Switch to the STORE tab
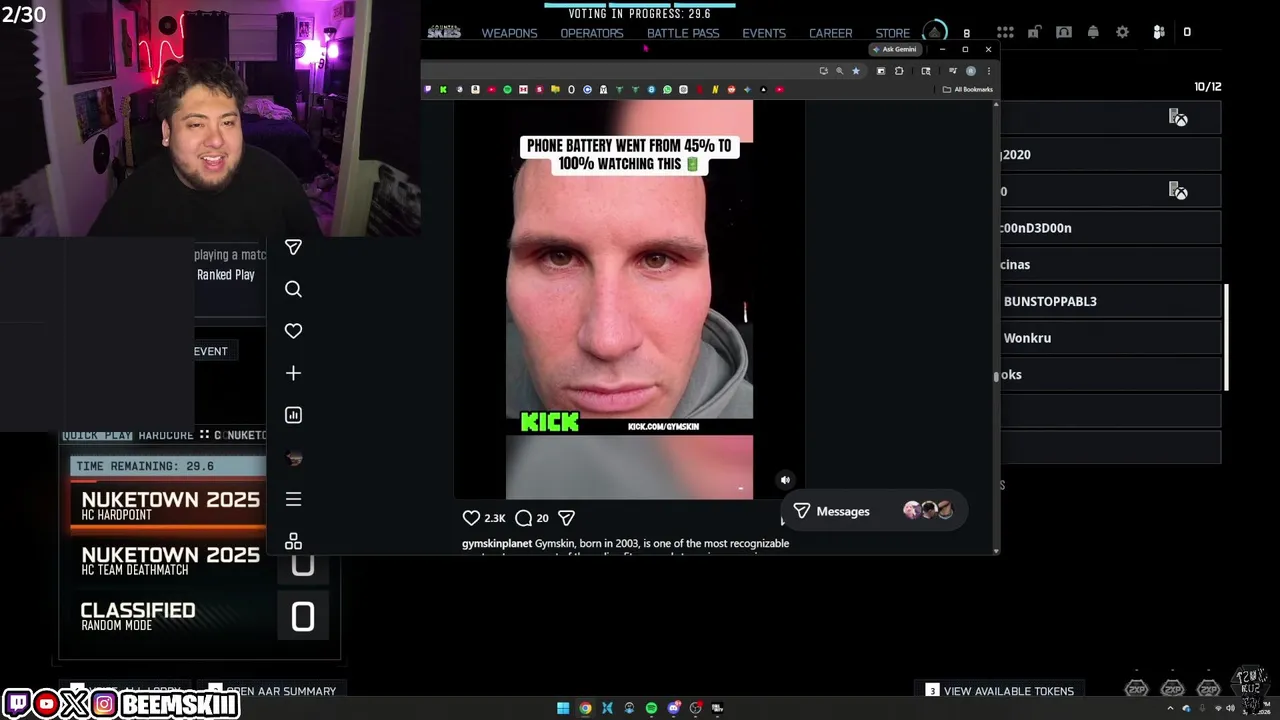1280x720 pixels. tap(893, 33)
